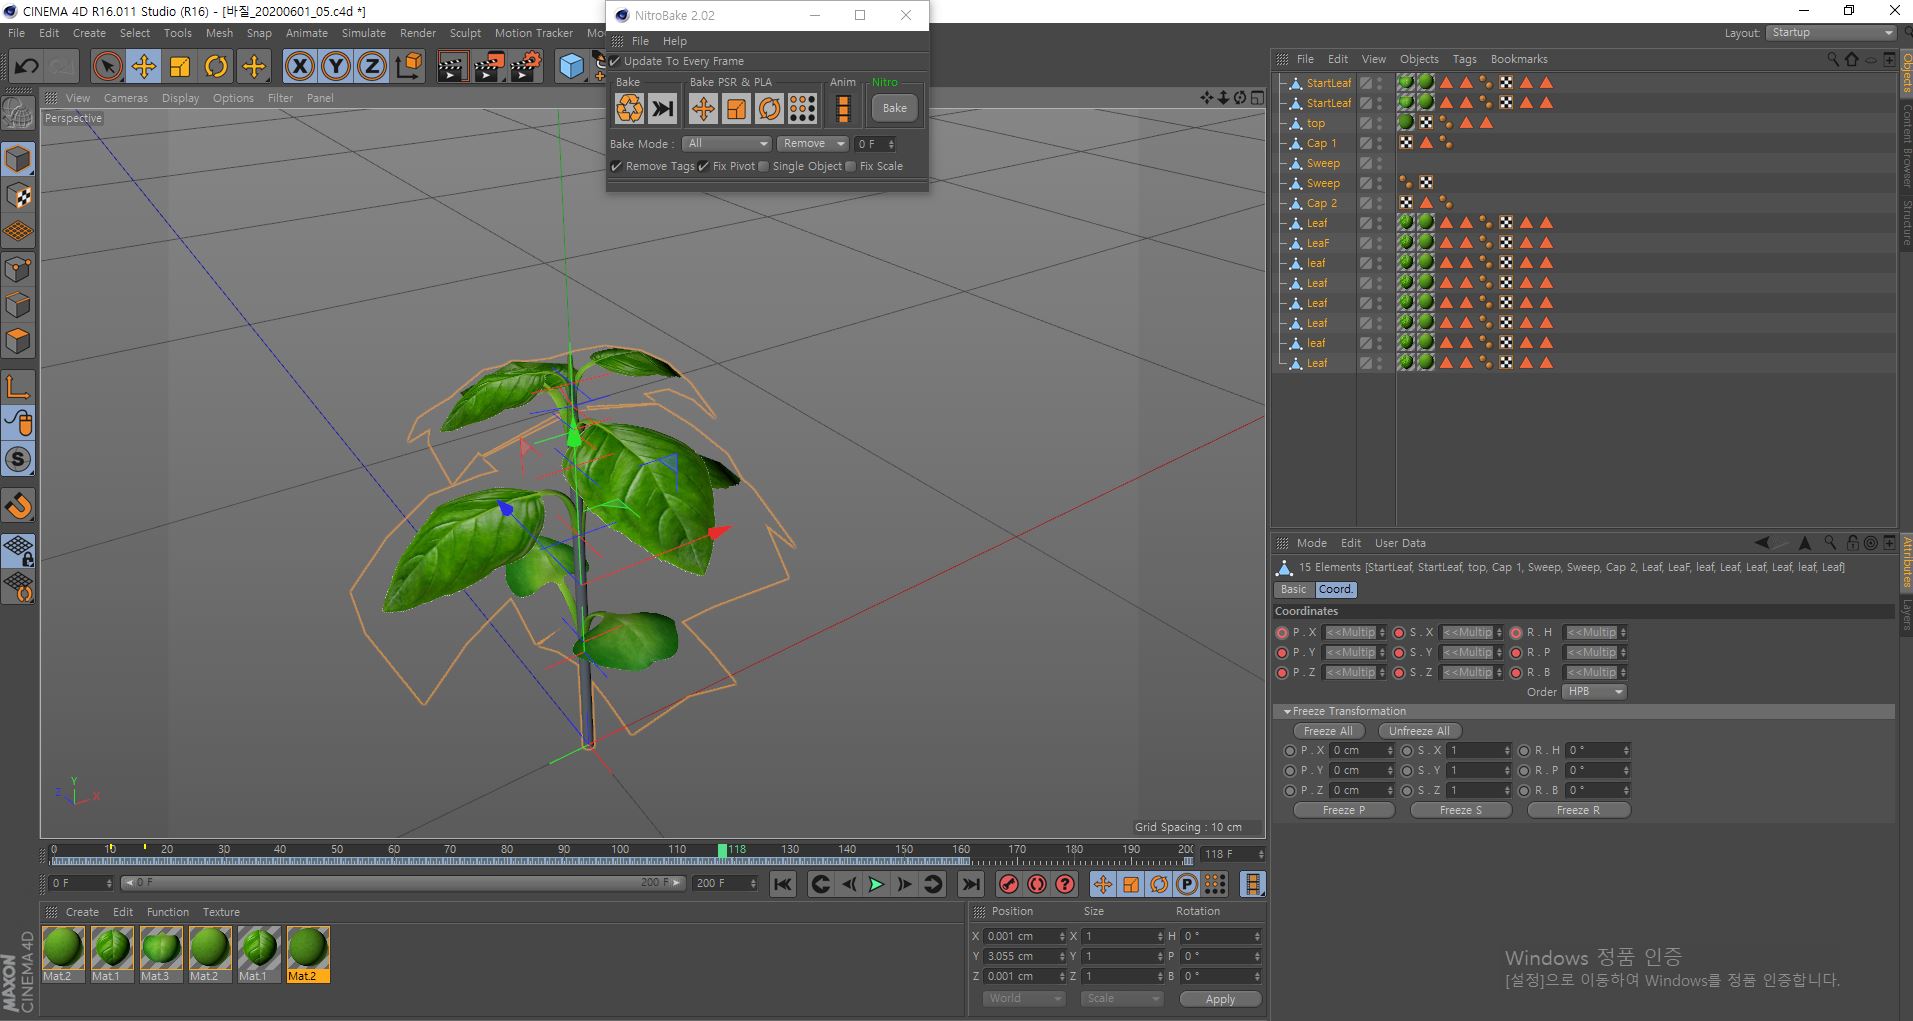Viewport: 1913px width, 1021px height.
Task: Click NitroBake Anim filmstrip icon
Action: pos(843,108)
